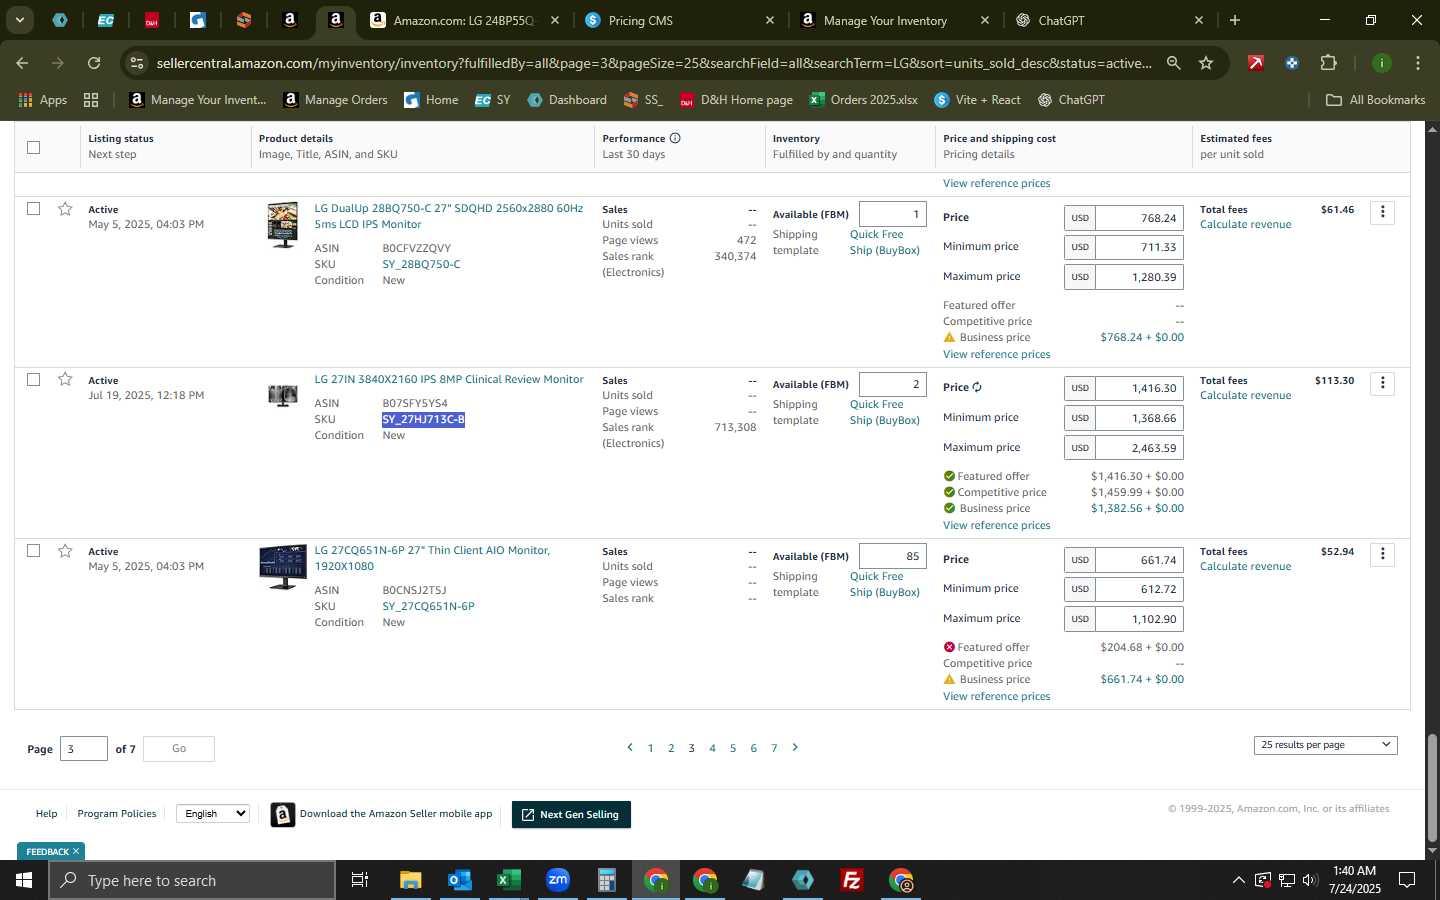1440x900 pixels.
Task: Click the page number input field
Action: click(84, 748)
